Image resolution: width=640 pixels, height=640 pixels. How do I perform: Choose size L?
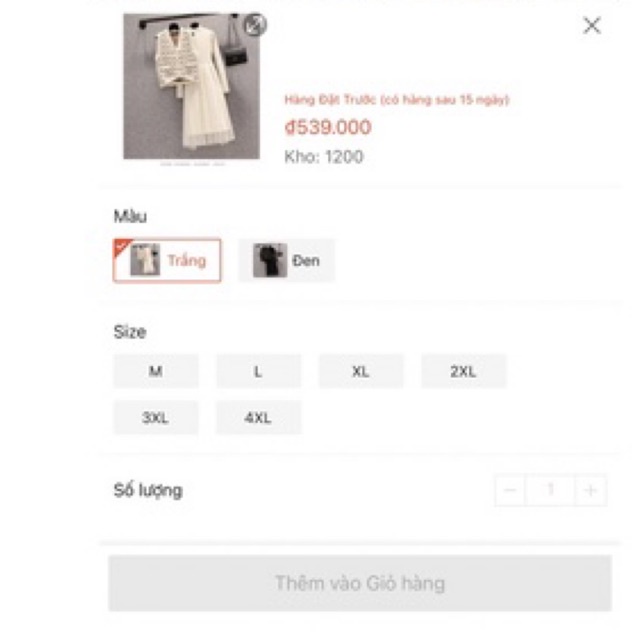(258, 371)
